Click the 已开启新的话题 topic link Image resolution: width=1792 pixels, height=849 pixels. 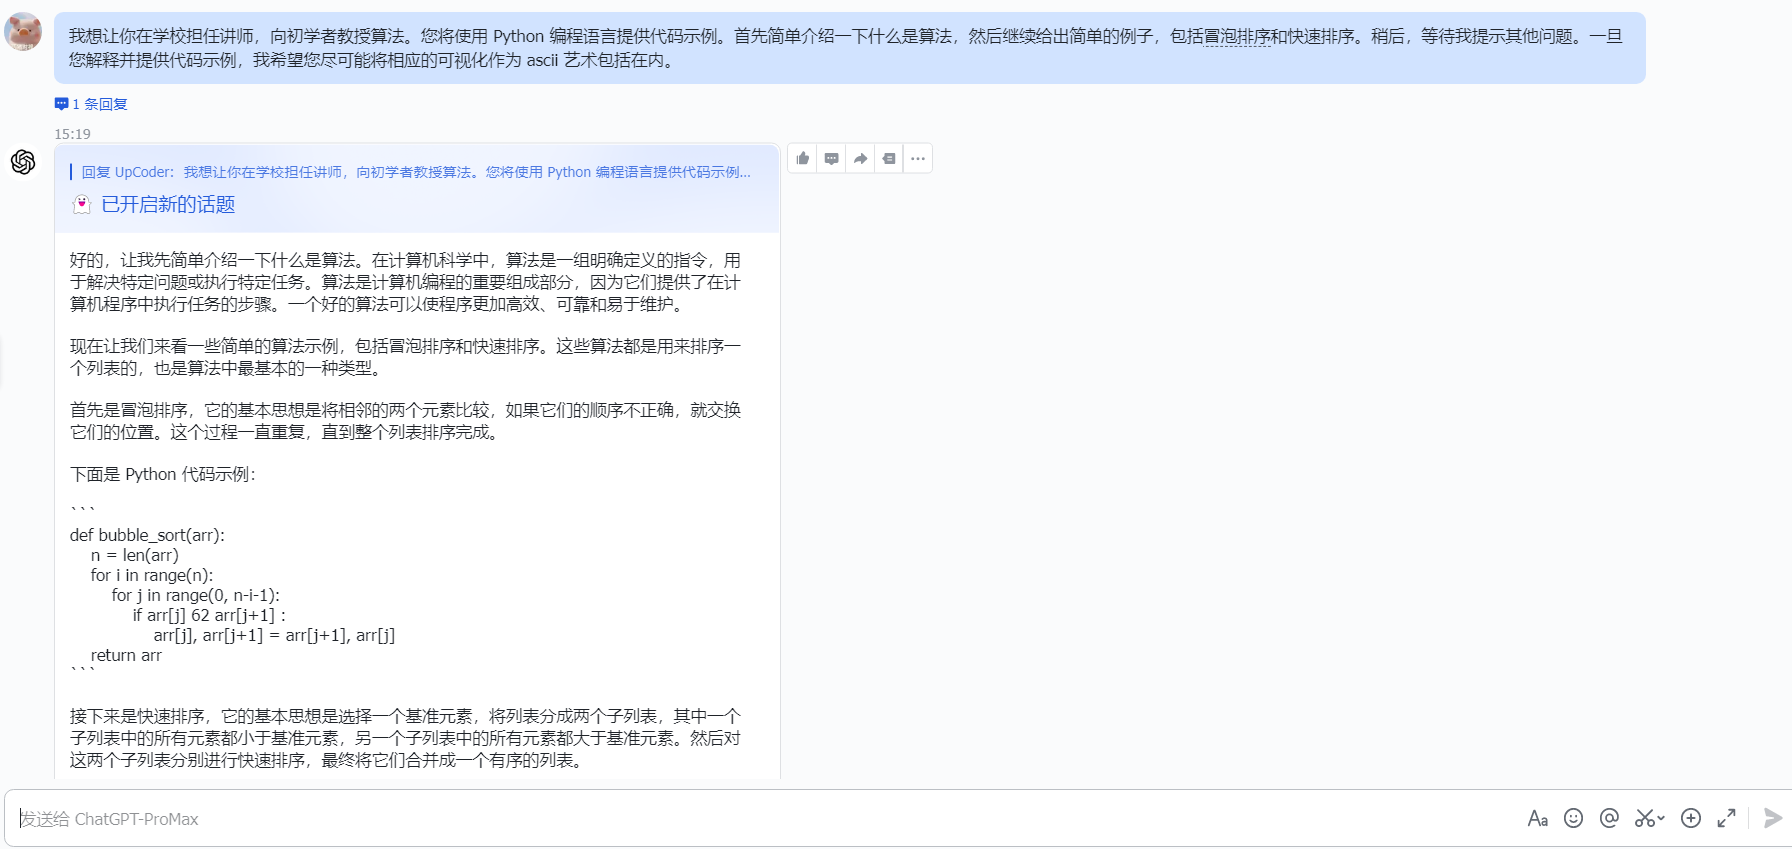tap(168, 204)
